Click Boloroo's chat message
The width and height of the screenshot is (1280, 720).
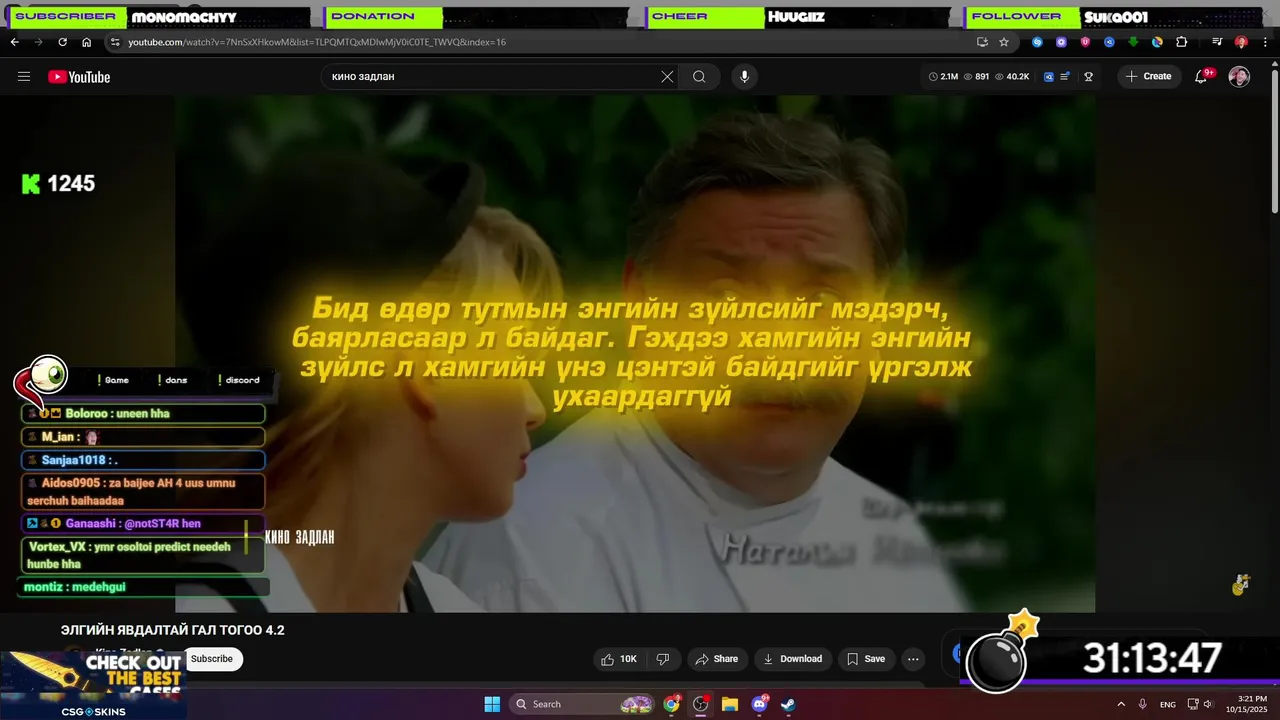143,413
